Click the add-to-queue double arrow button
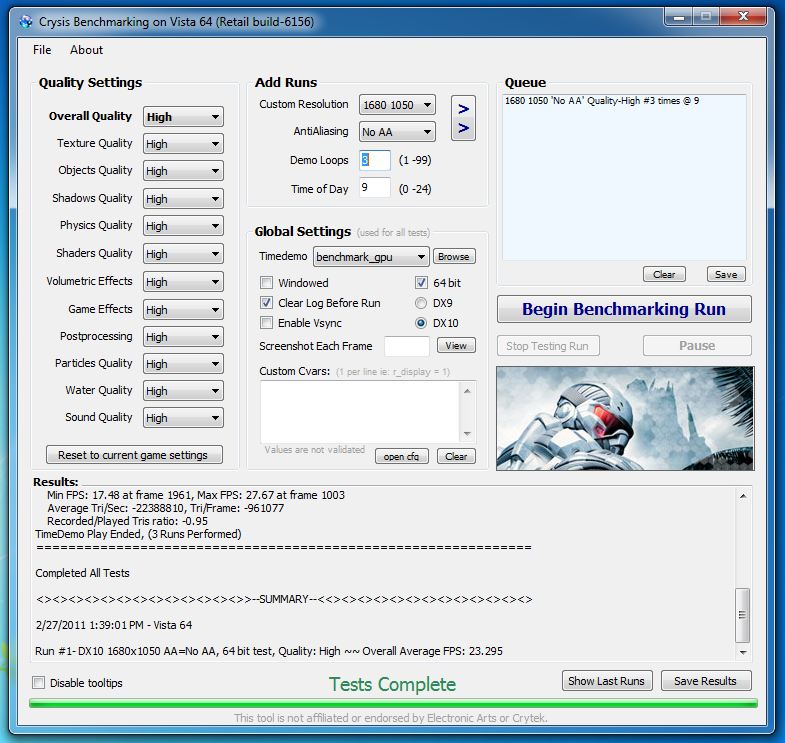The width and height of the screenshot is (785, 743). [x=463, y=118]
